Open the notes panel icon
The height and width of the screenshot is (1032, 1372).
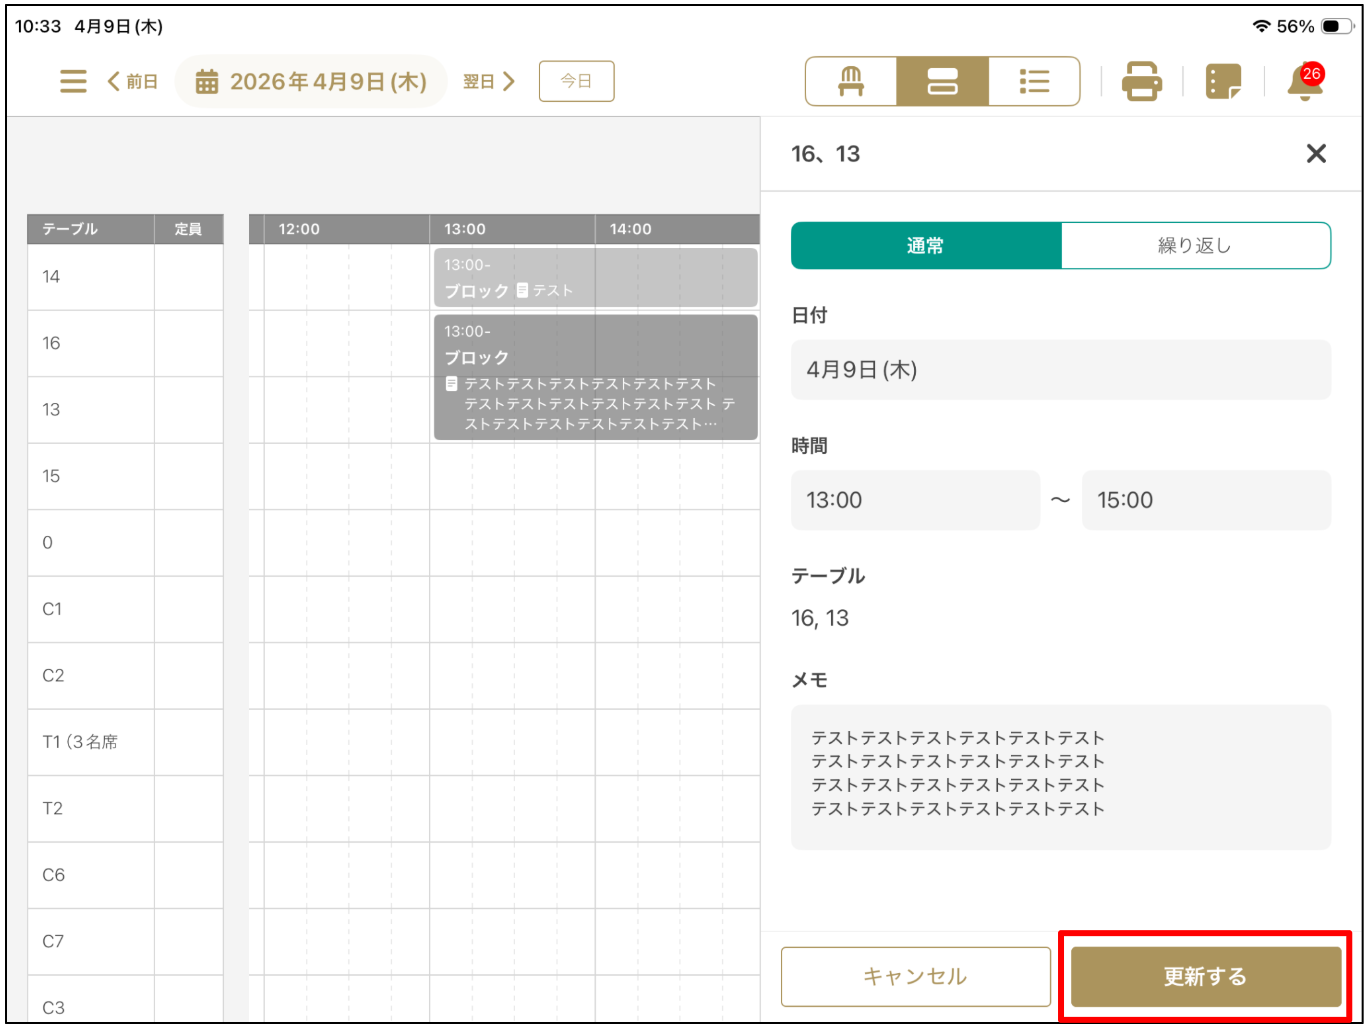coord(1222,81)
